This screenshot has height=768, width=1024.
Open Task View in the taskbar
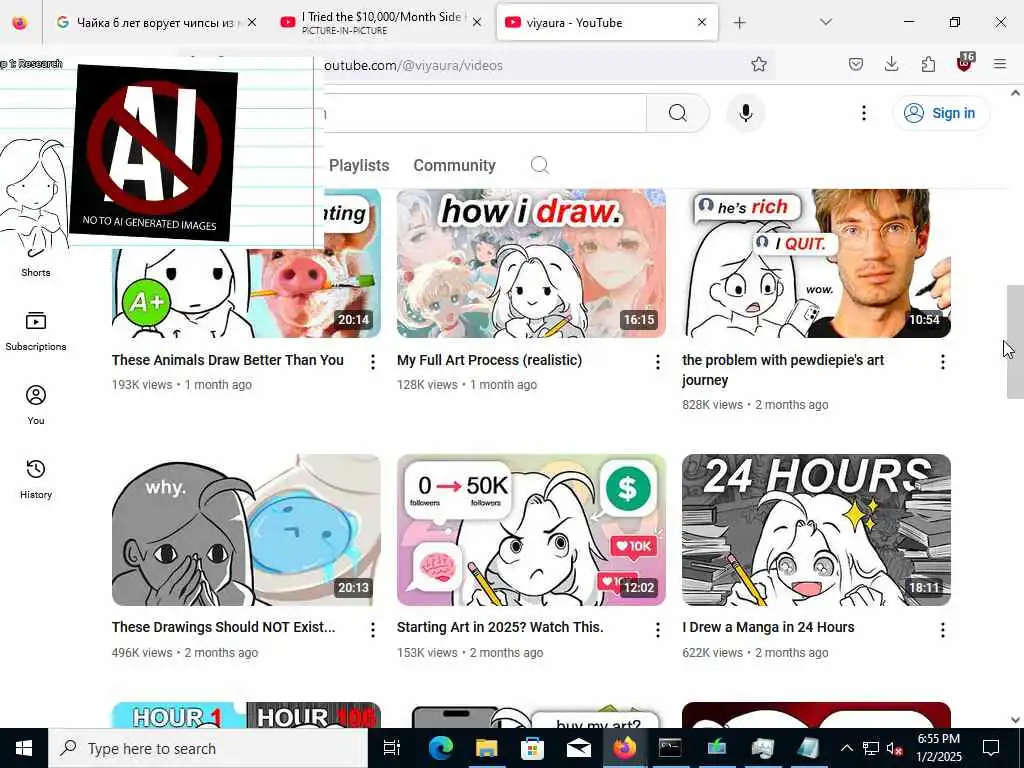coord(391,748)
